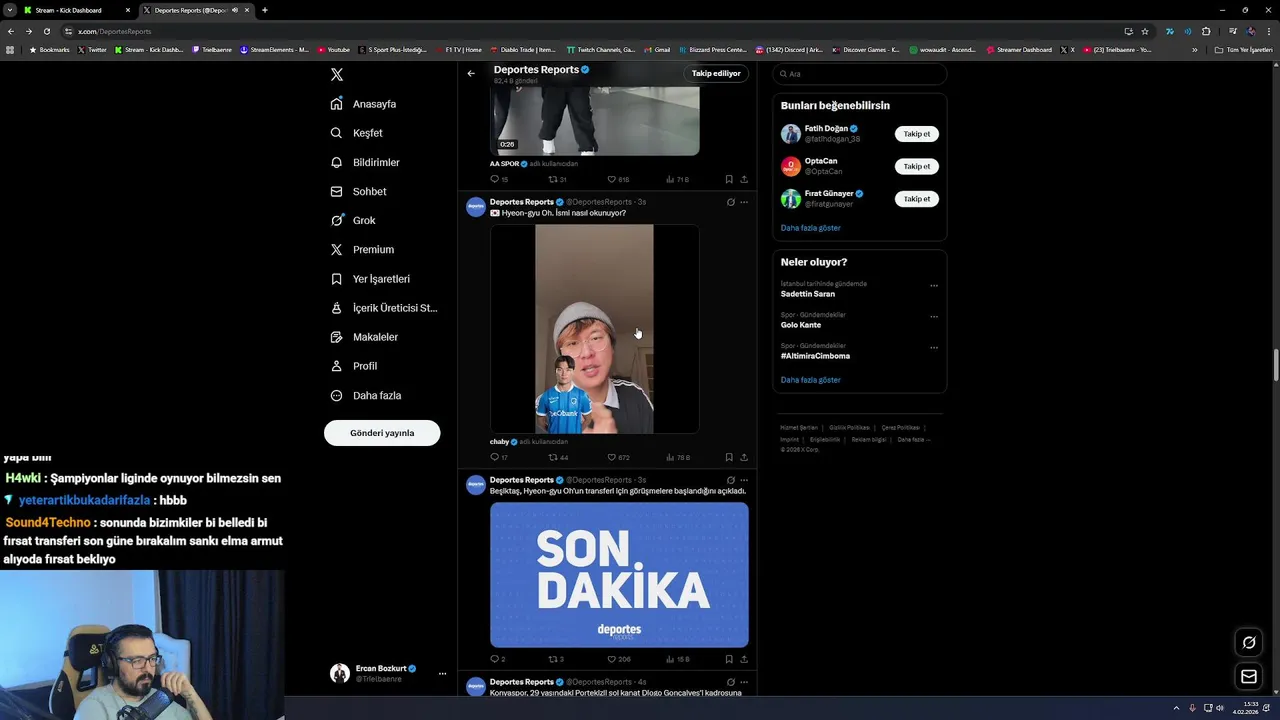Click Grok icon on Hyeon-gyu Oh post

pyautogui.click(x=730, y=202)
